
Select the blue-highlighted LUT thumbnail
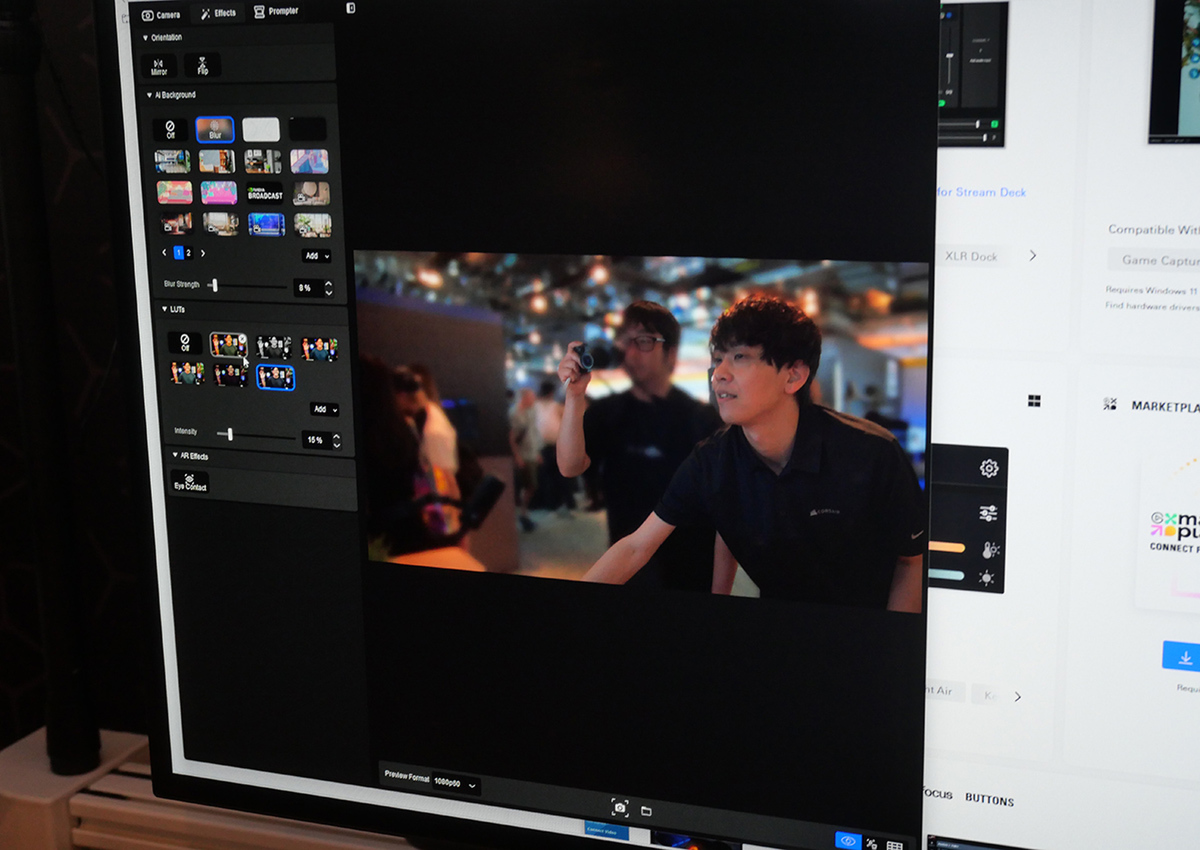[x=275, y=377]
